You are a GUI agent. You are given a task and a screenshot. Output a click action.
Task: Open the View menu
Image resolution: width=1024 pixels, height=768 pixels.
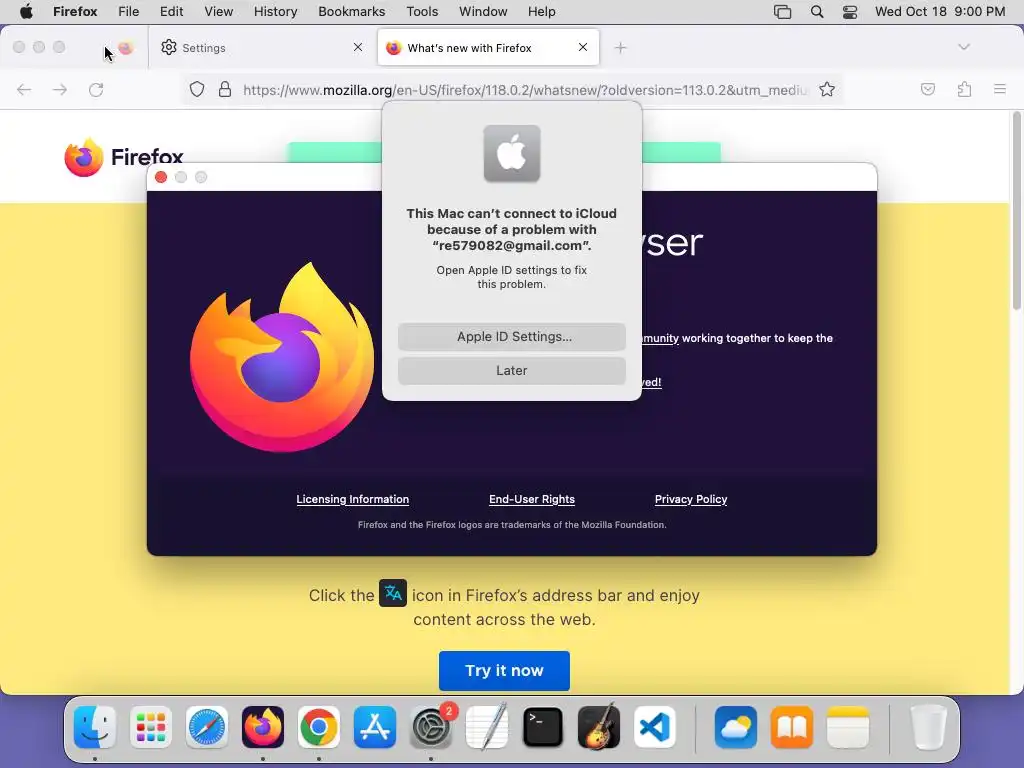pyautogui.click(x=218, y=11)
